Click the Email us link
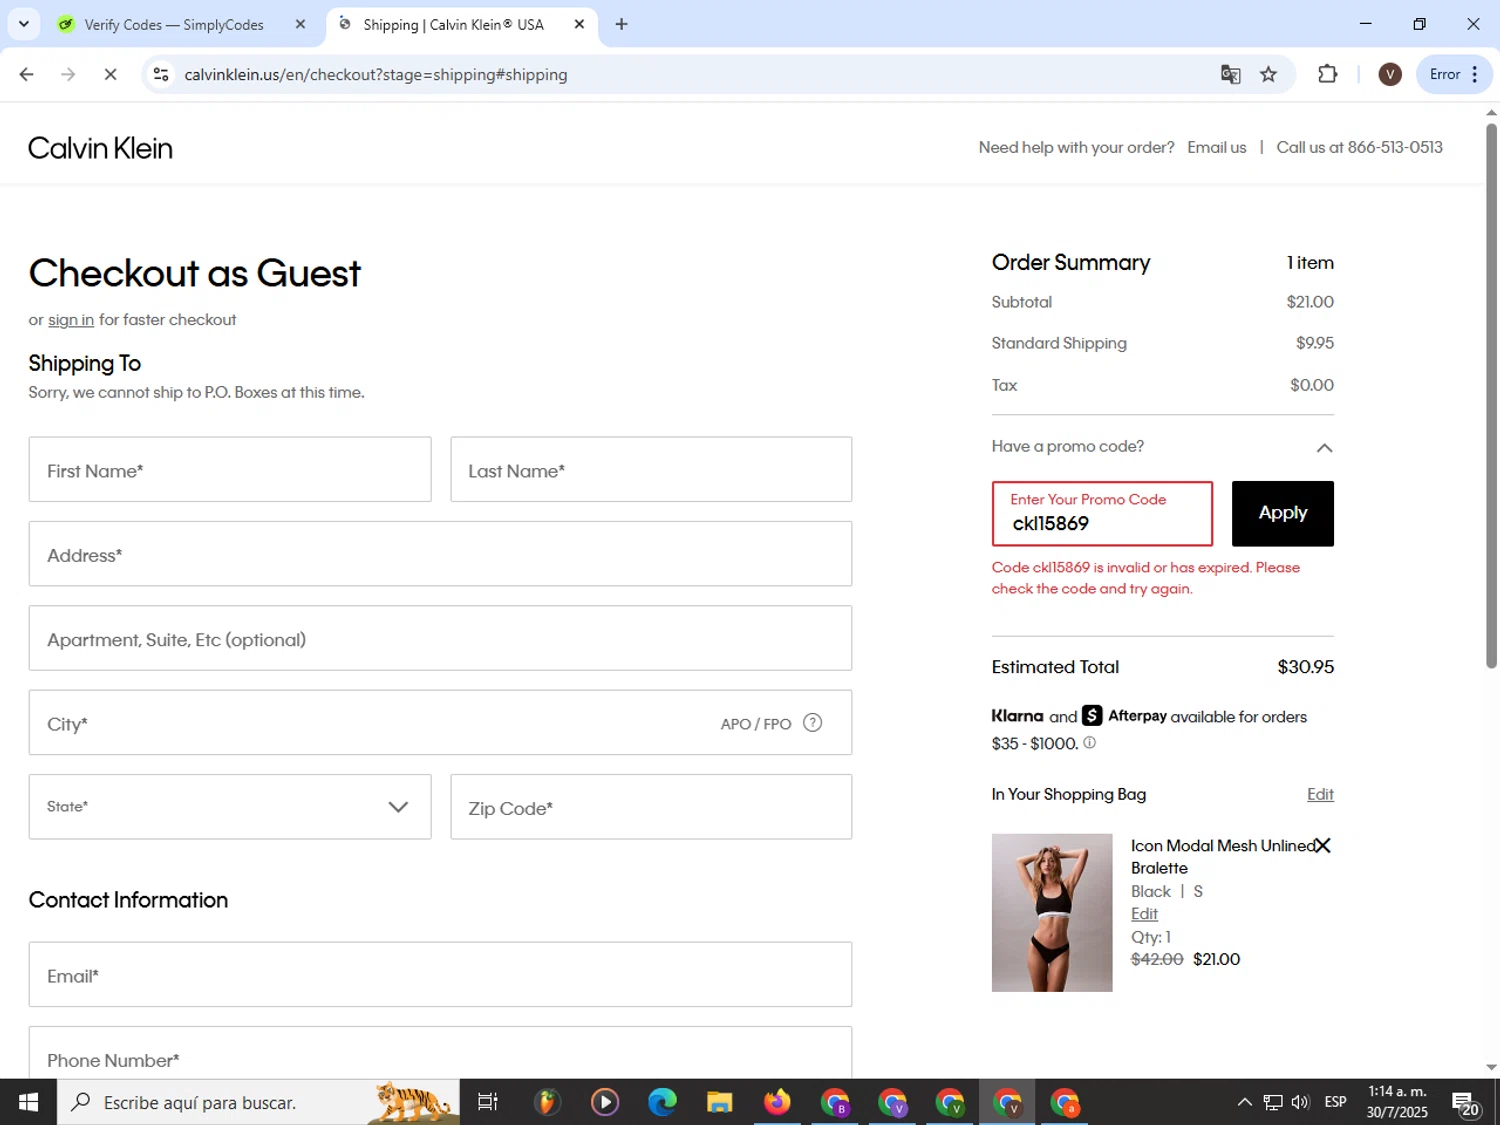This screenshot has width=1500, height=1125. pos(1216,147)
